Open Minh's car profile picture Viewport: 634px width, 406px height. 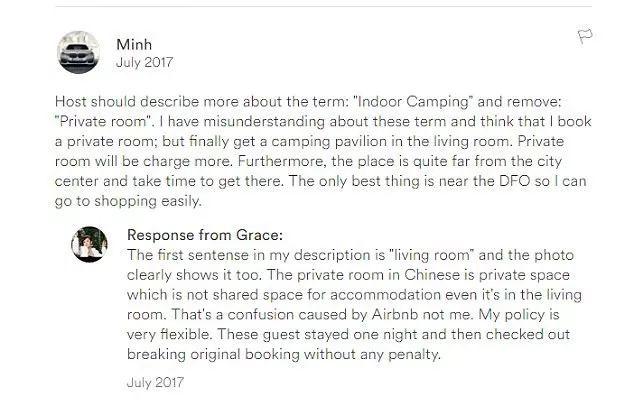coord(78,53)
